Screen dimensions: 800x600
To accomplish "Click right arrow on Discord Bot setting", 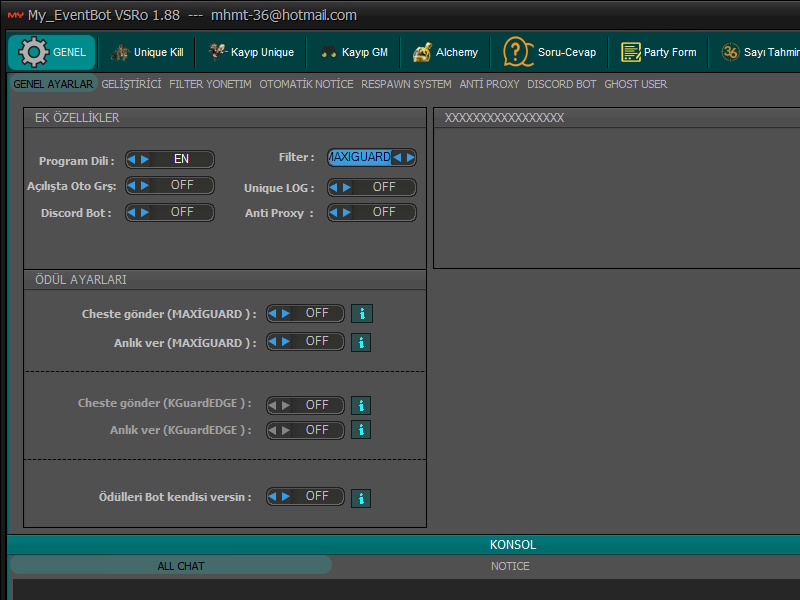I will click(145, 212).
